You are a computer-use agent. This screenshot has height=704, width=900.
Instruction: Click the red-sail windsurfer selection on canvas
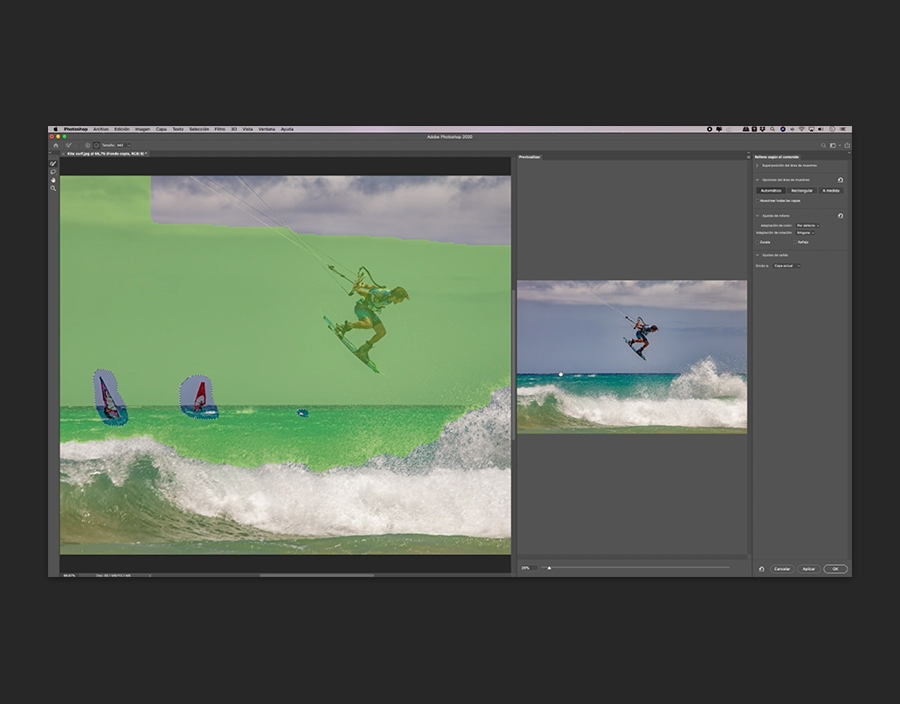click(199, 396)
